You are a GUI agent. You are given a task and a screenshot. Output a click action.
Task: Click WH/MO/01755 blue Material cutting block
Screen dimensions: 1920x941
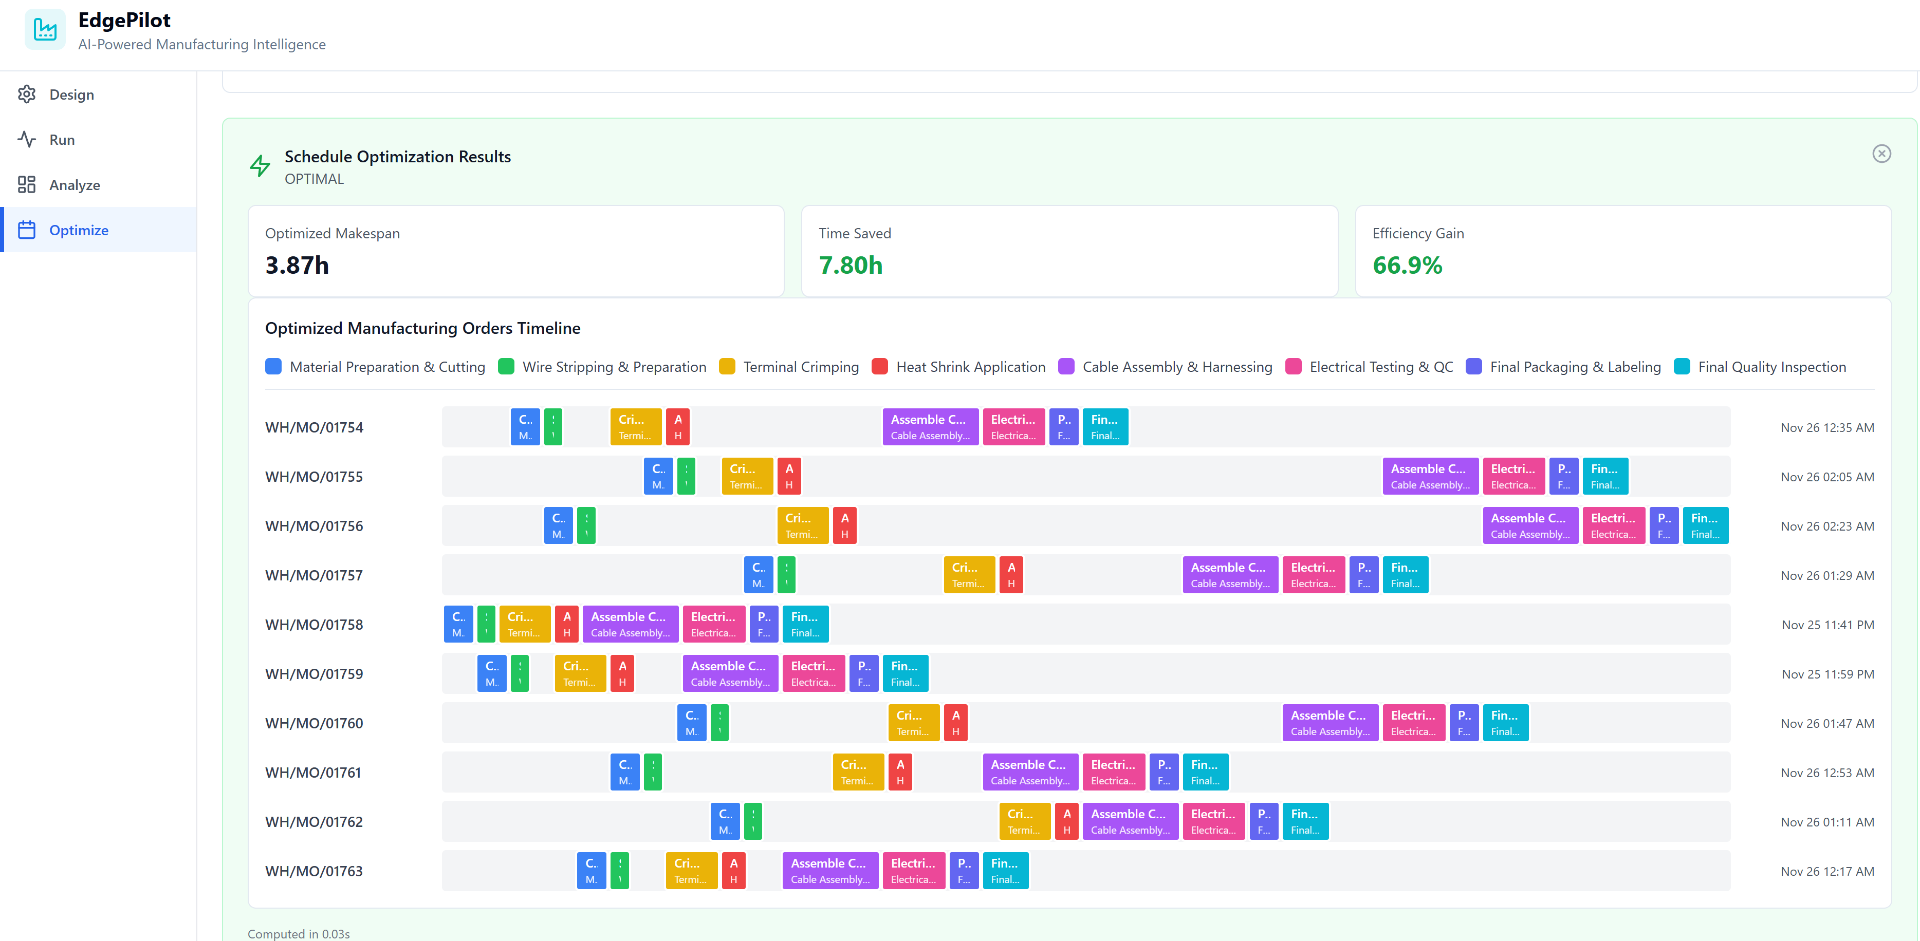658,476
